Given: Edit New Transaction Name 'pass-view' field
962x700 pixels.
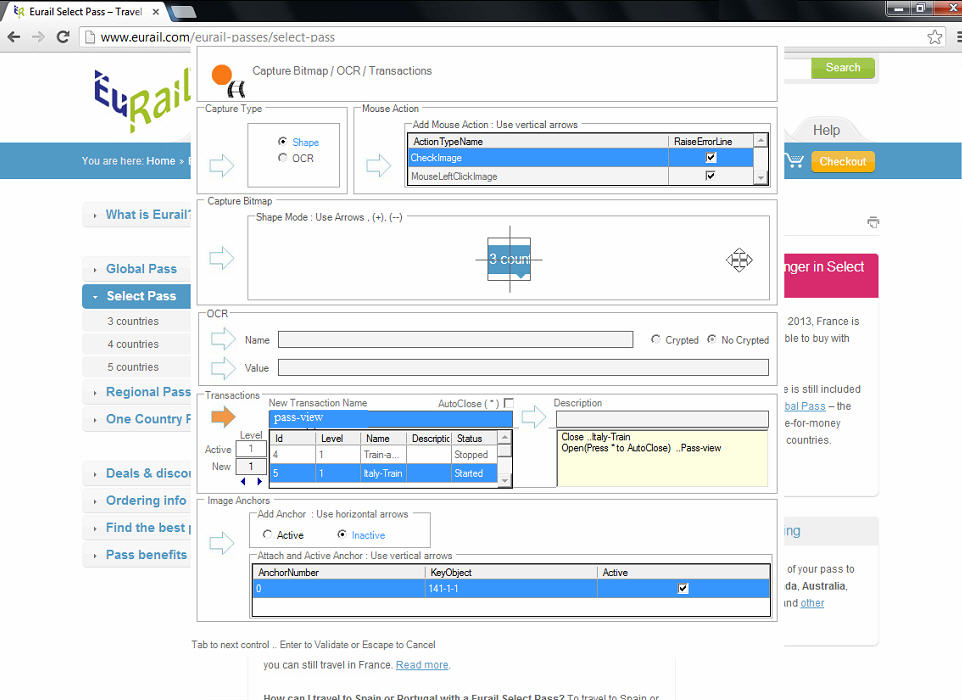Looking at the screenshot, I should pyautogui.click(x=390, y=418).
